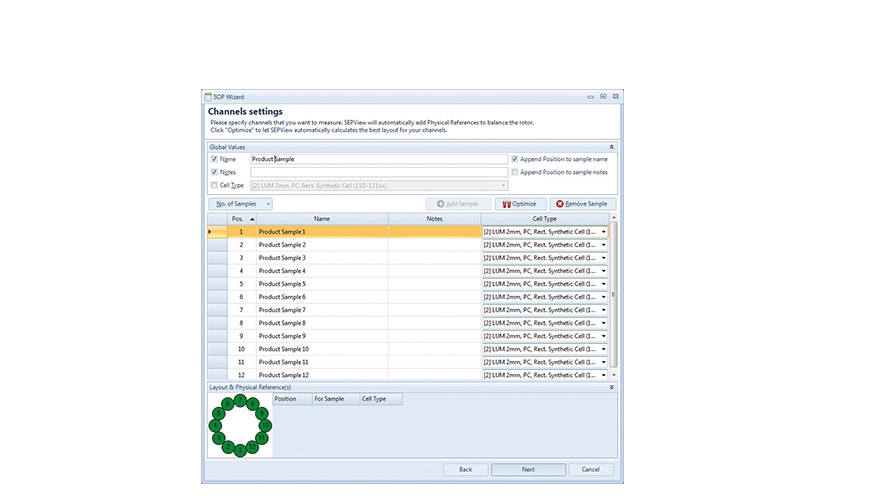Image resolution: width=885 pixels, height=500 pixels.
Task: Click the Back button
Action: click(x=465, y=469)
